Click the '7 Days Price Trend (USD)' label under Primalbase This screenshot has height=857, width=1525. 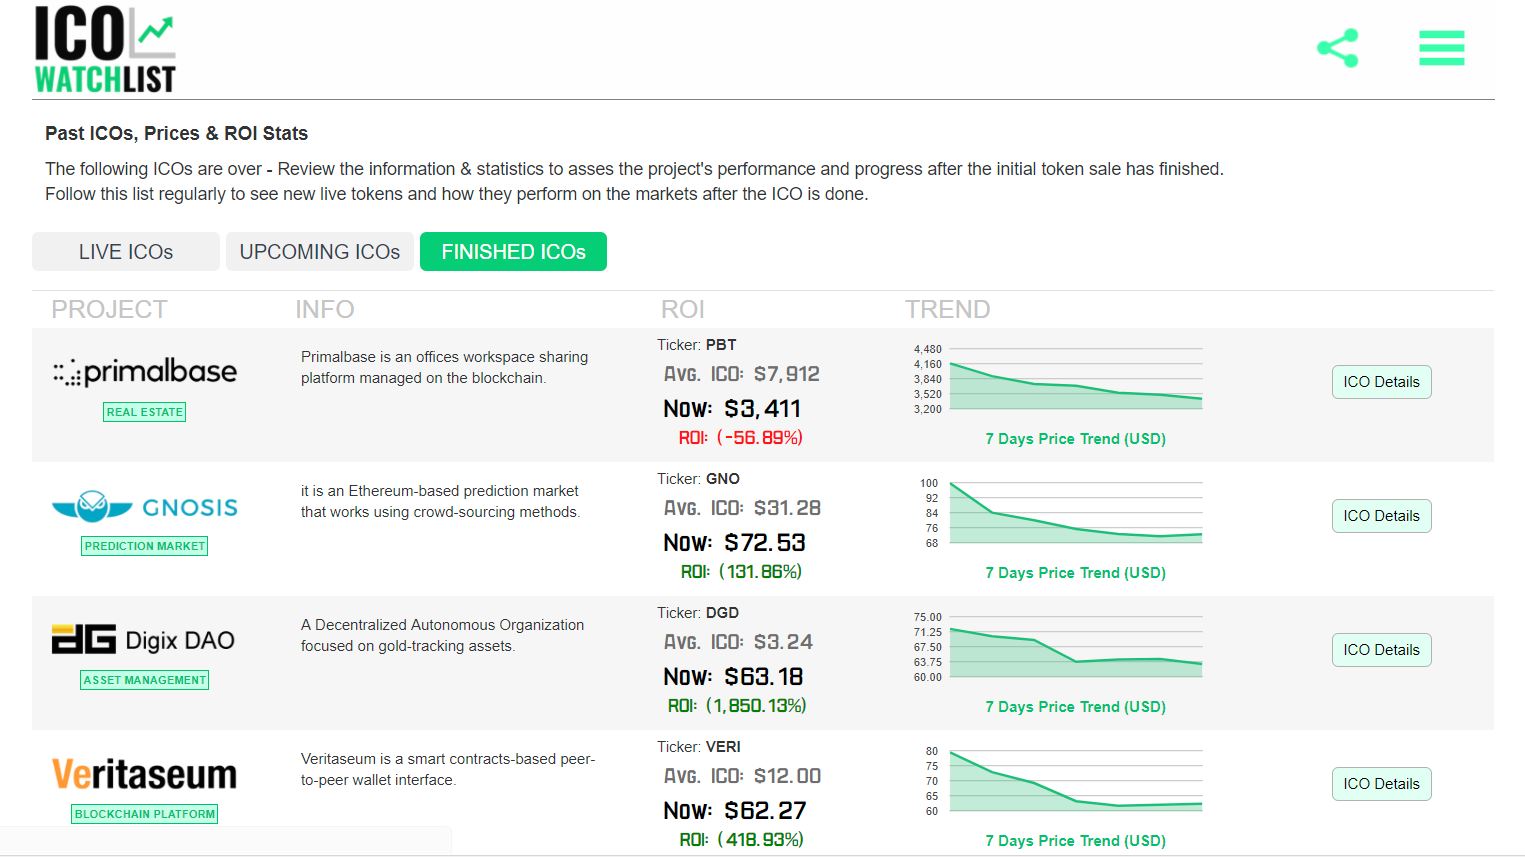[x=1076, y=439]
